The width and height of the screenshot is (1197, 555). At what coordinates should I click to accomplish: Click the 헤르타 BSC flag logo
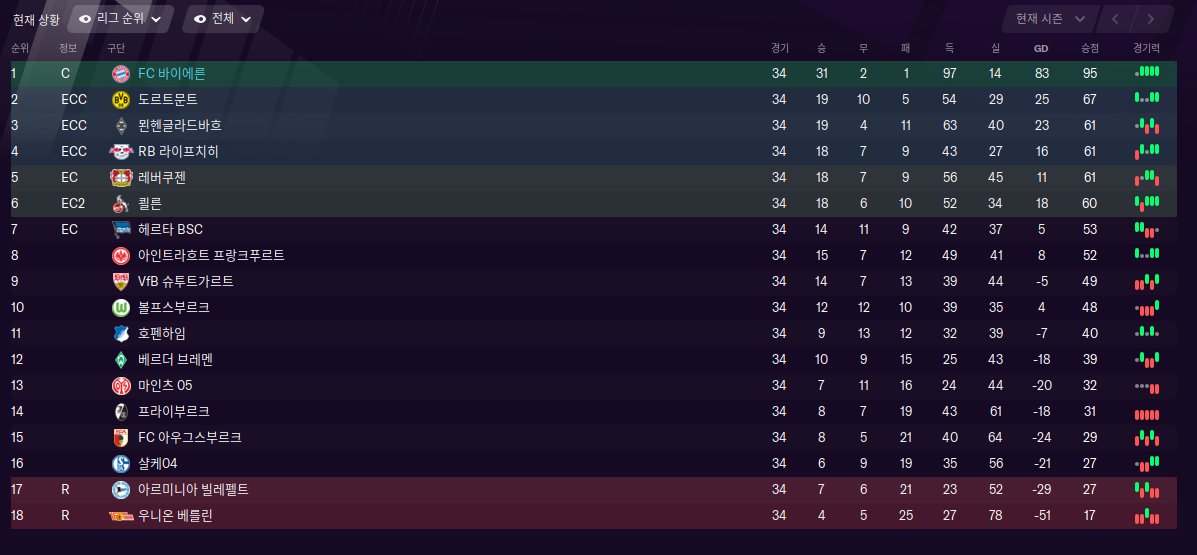(121, 229)
